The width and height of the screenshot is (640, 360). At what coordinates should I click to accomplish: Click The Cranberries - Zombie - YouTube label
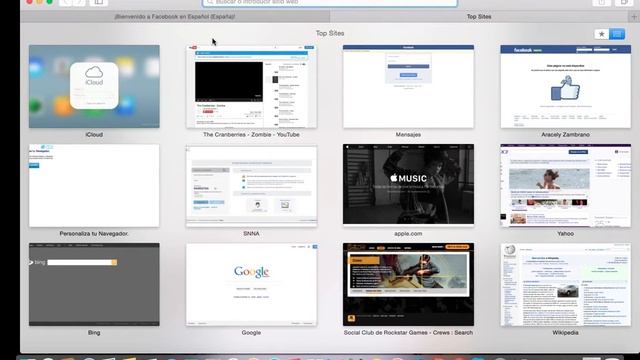click(251, 135)
